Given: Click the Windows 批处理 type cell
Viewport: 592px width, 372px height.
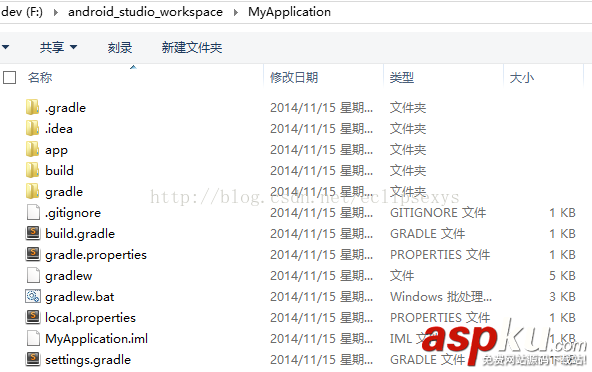Looking at the screenshot, I should [x=441, y=297].
